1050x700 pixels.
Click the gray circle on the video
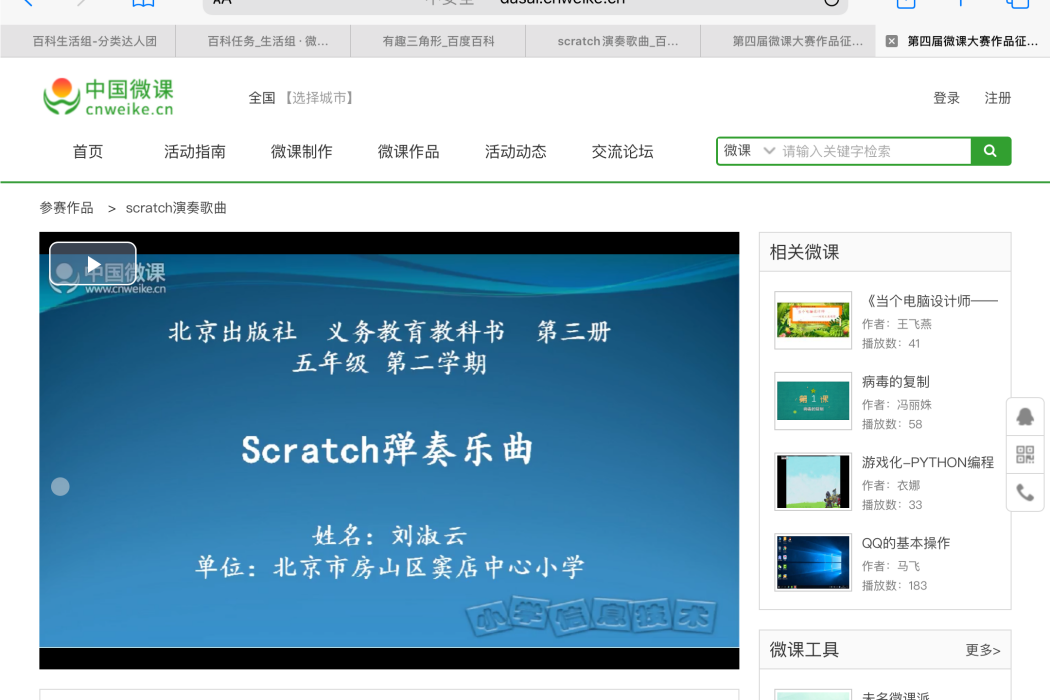tap(60, 486)
